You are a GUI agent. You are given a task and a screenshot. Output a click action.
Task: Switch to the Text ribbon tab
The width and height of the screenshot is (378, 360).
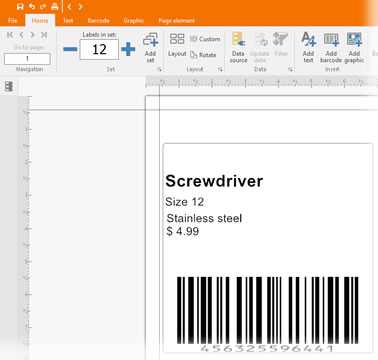68,21
